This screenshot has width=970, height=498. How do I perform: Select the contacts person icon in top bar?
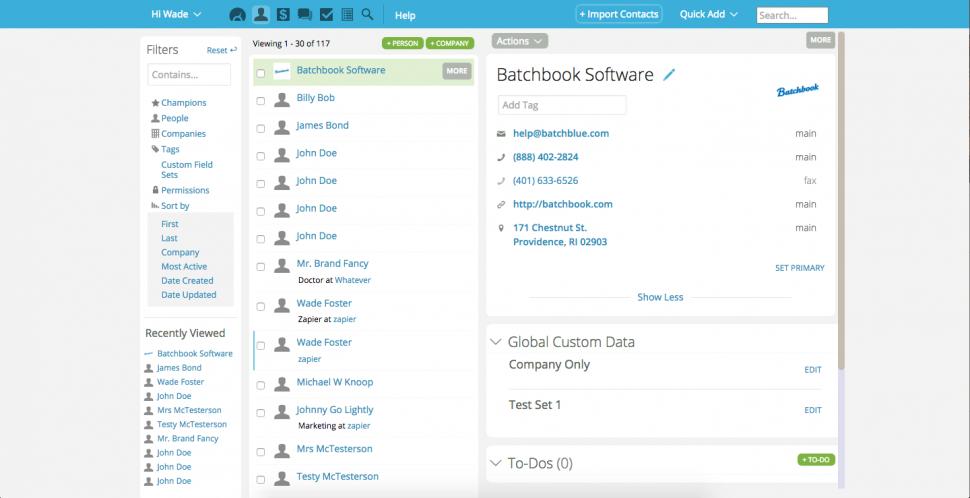pyautogui.click(x=261, y=14)
